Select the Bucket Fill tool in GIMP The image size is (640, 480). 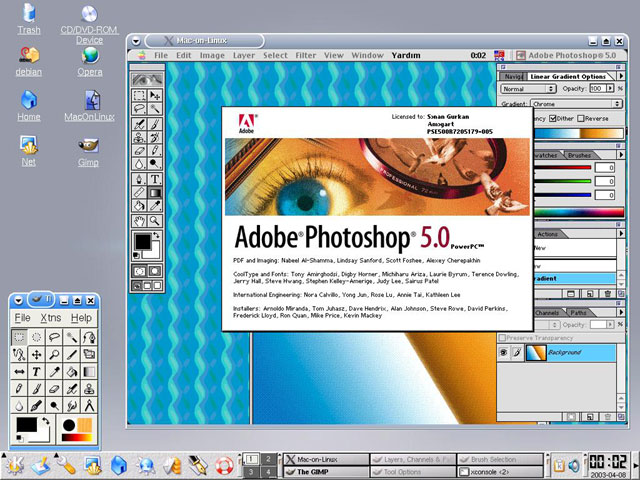[x=72, y=371]
